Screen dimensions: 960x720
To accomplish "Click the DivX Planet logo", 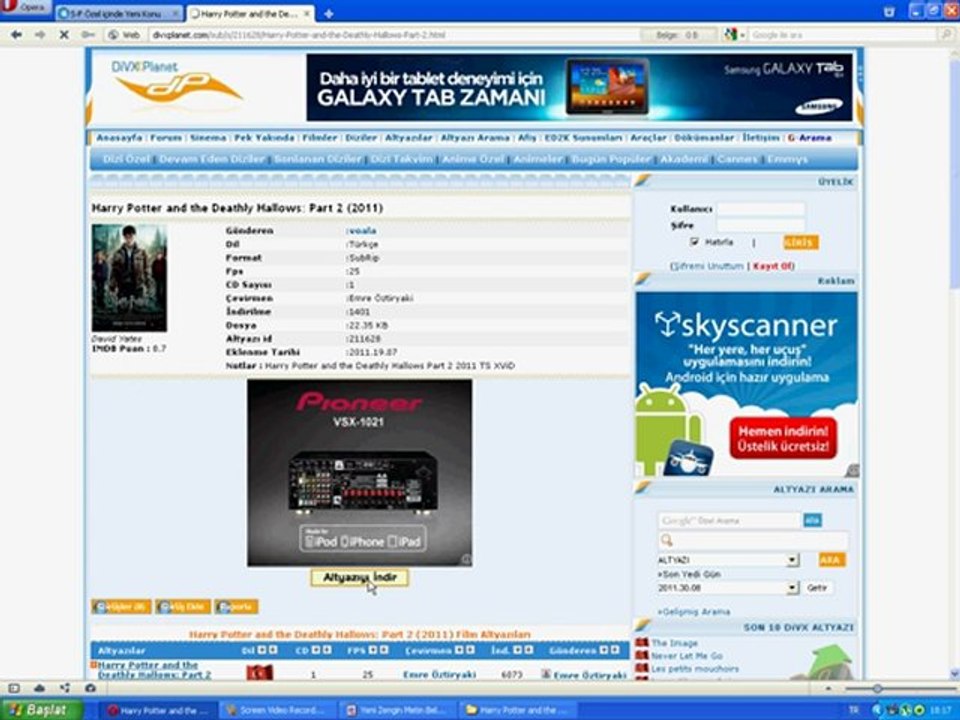I will pos(178,84).
